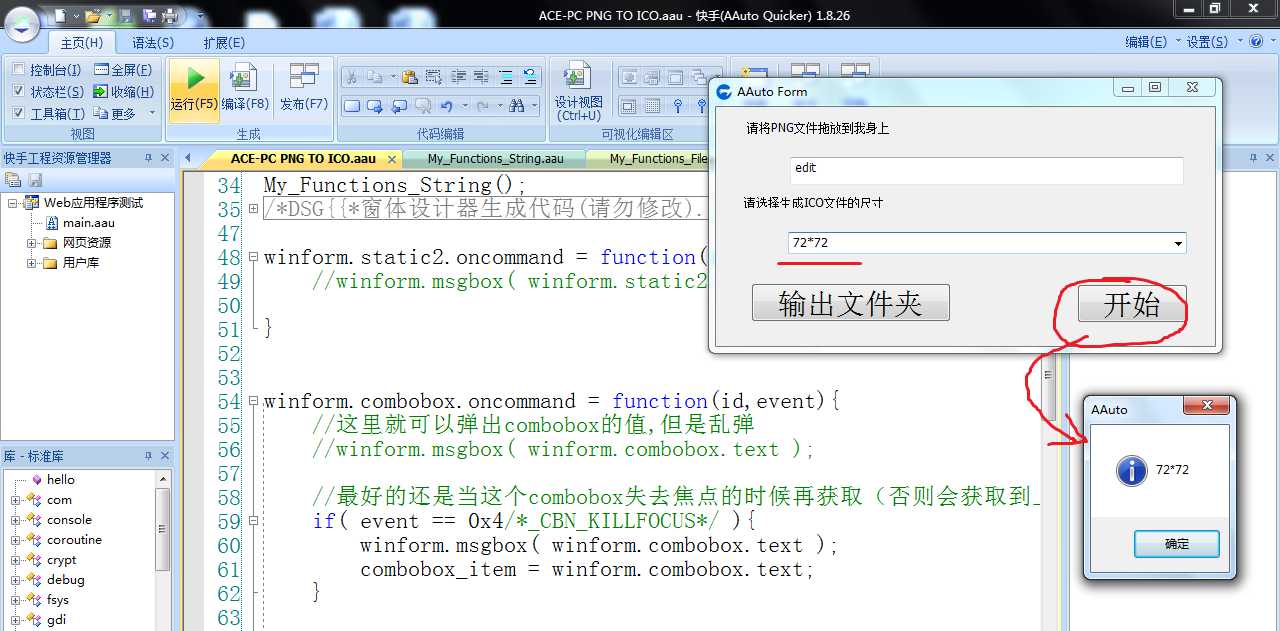Screen dimensions: 1280x631
Task: Click the 收缩(H) collapse icon
Action: coord(101,91)
